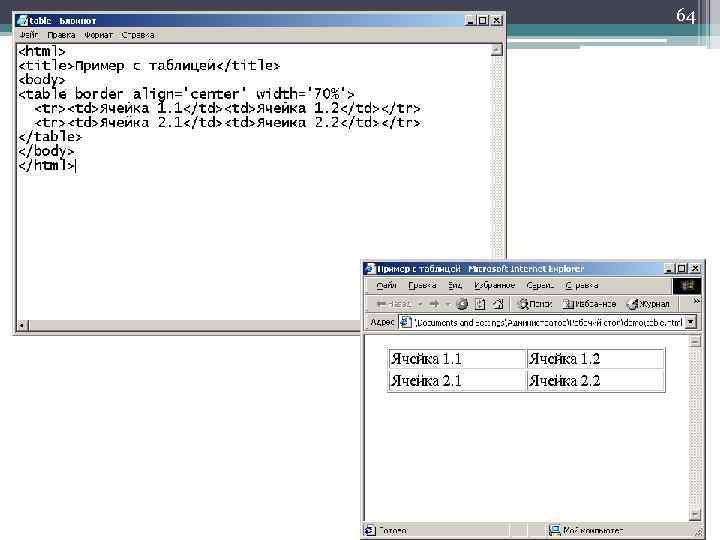Click the Forward arrow in browser toolbar
The height and width of the screenshot is (540, 720).
click(x=434, y=304)
